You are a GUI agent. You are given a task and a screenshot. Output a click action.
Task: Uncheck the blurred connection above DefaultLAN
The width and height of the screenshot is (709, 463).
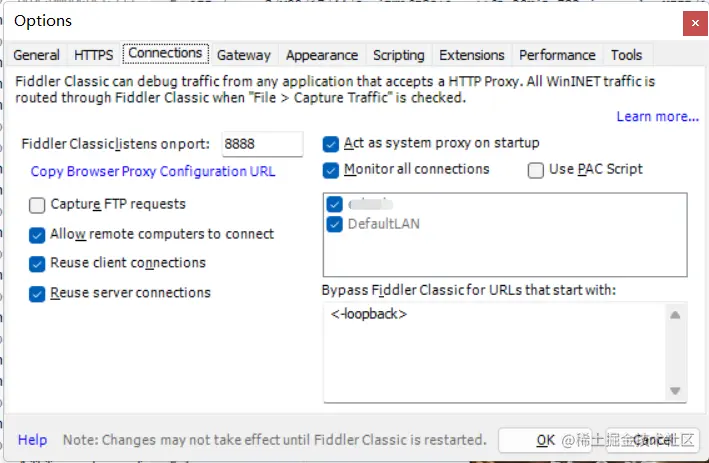click(x=335, y=204)
